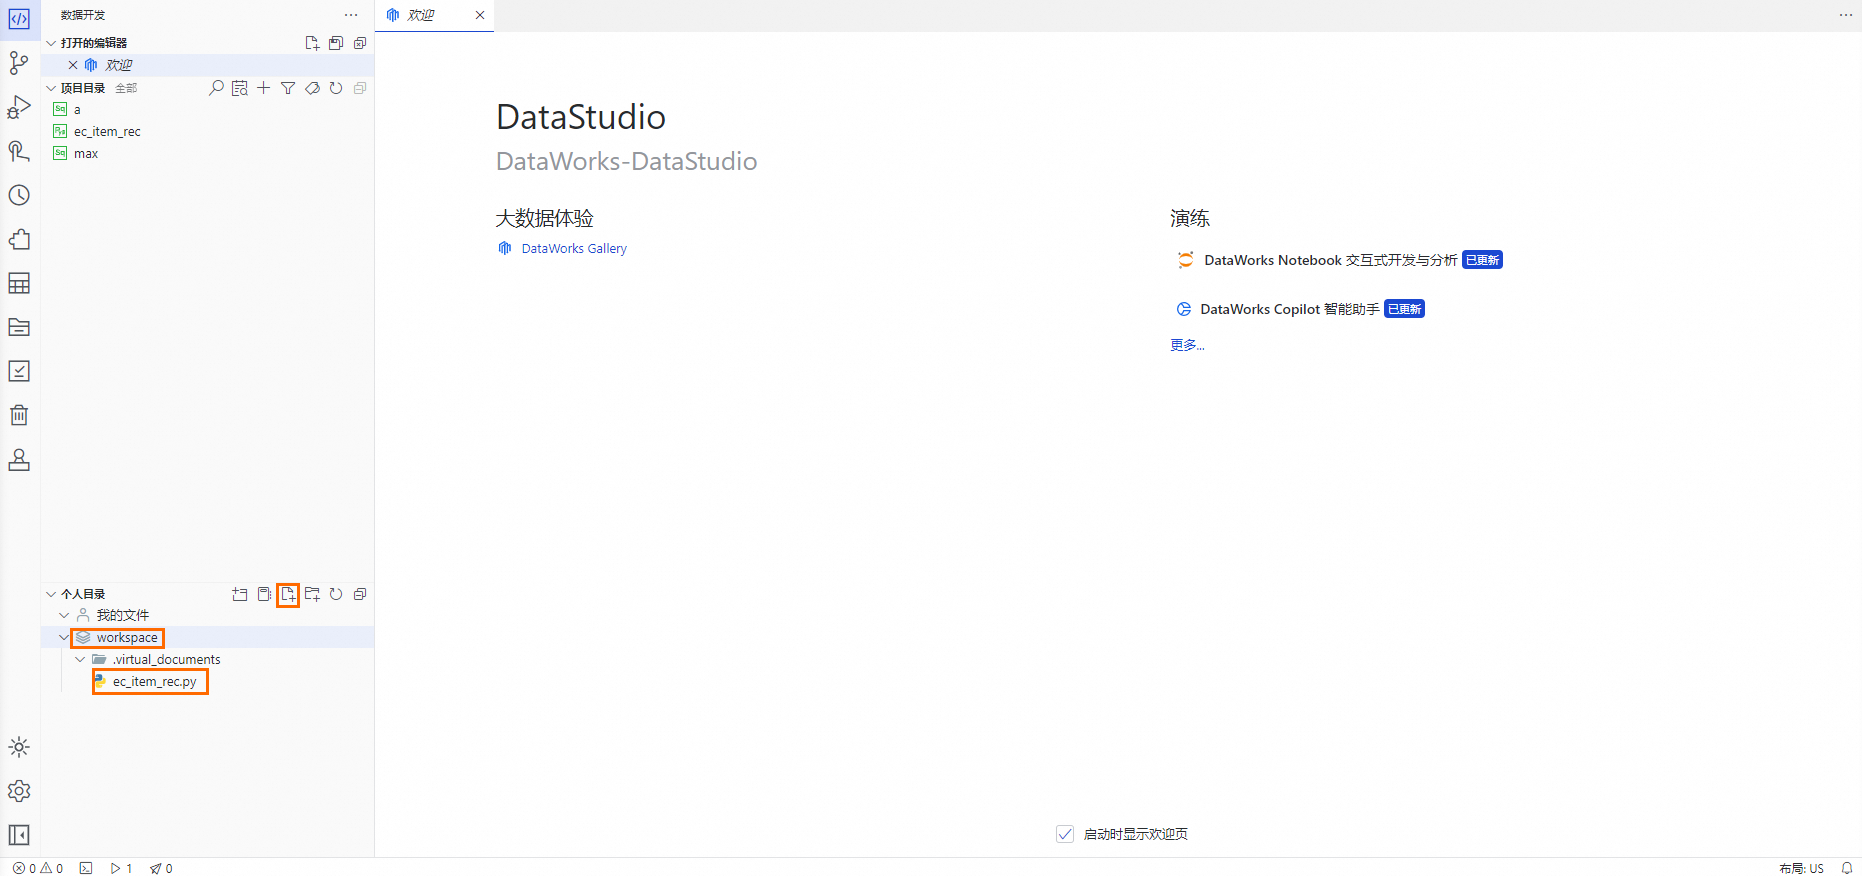Image resolution: width=1862 pixels, height=876 pixels.
Task: Create a new untitled file in 打开的编辑器
Action: point(312,43)
